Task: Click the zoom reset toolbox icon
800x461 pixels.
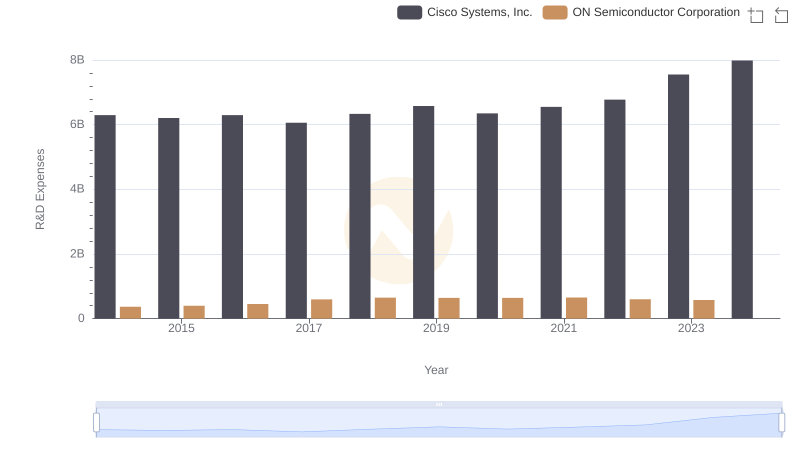Action: [781, 15]
